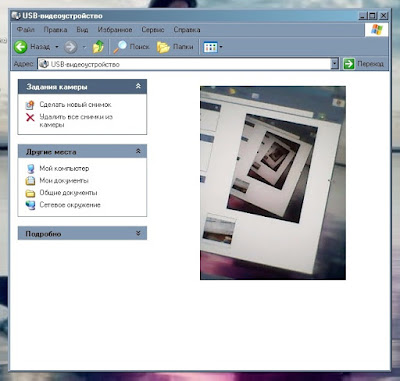
Task: Collapse the Другие места panel
Action: (138, 151)
